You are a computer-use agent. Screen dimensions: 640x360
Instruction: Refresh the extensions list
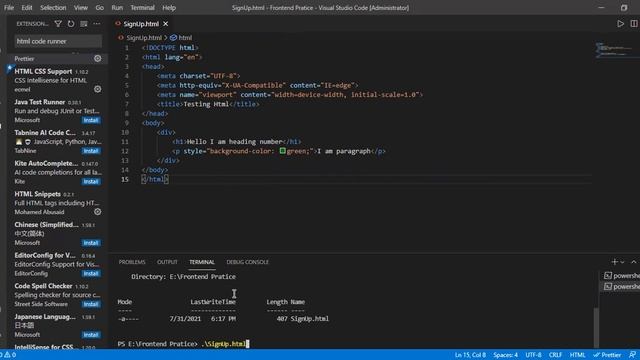click(71, 24)
